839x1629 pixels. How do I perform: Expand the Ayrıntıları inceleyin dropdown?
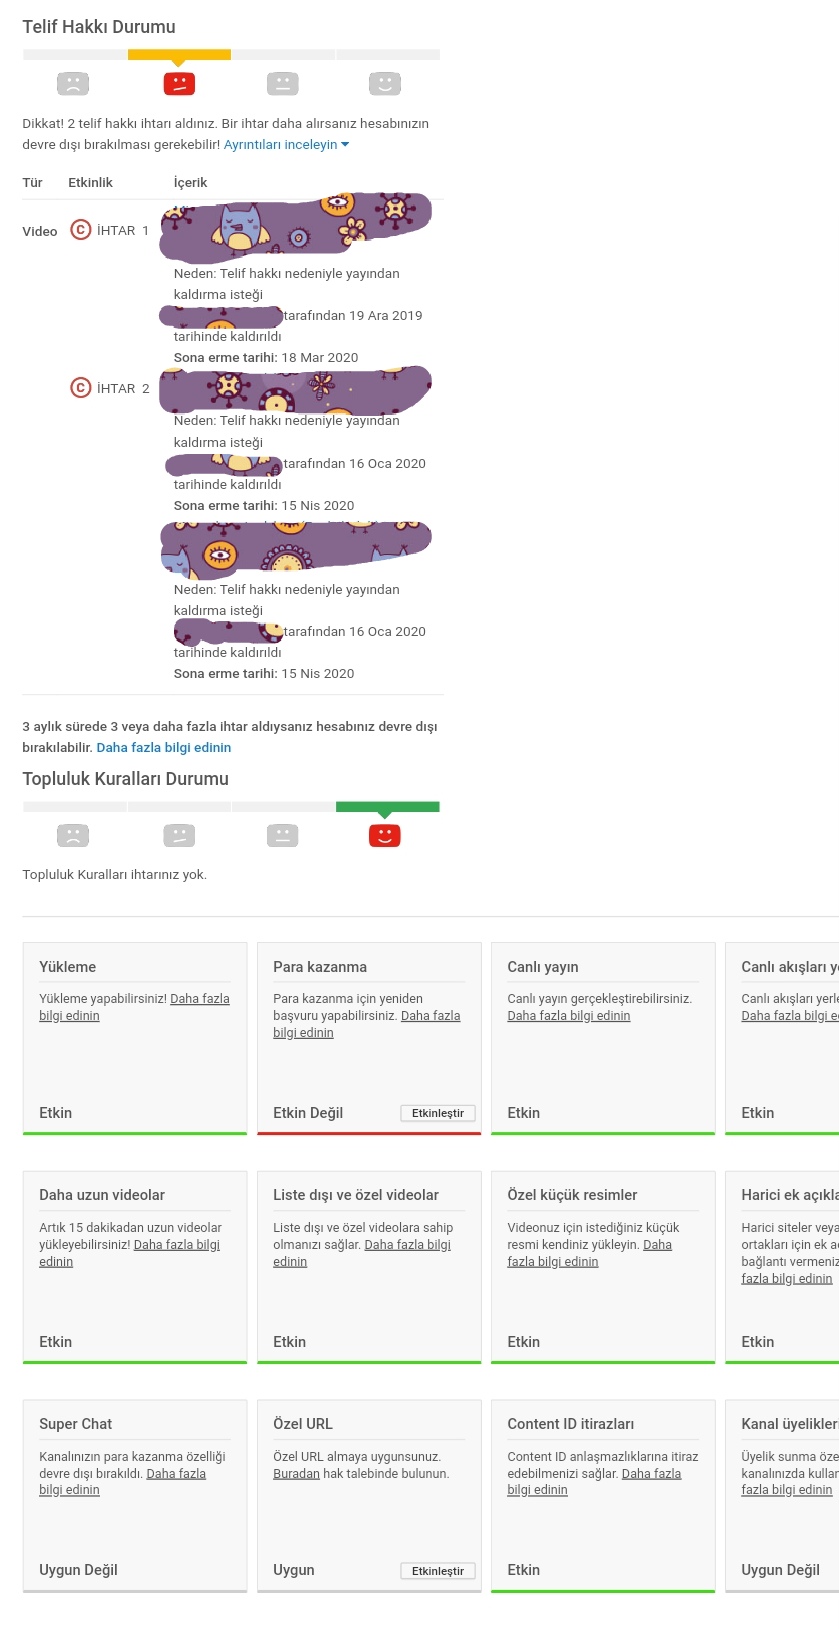pos(286,145)
